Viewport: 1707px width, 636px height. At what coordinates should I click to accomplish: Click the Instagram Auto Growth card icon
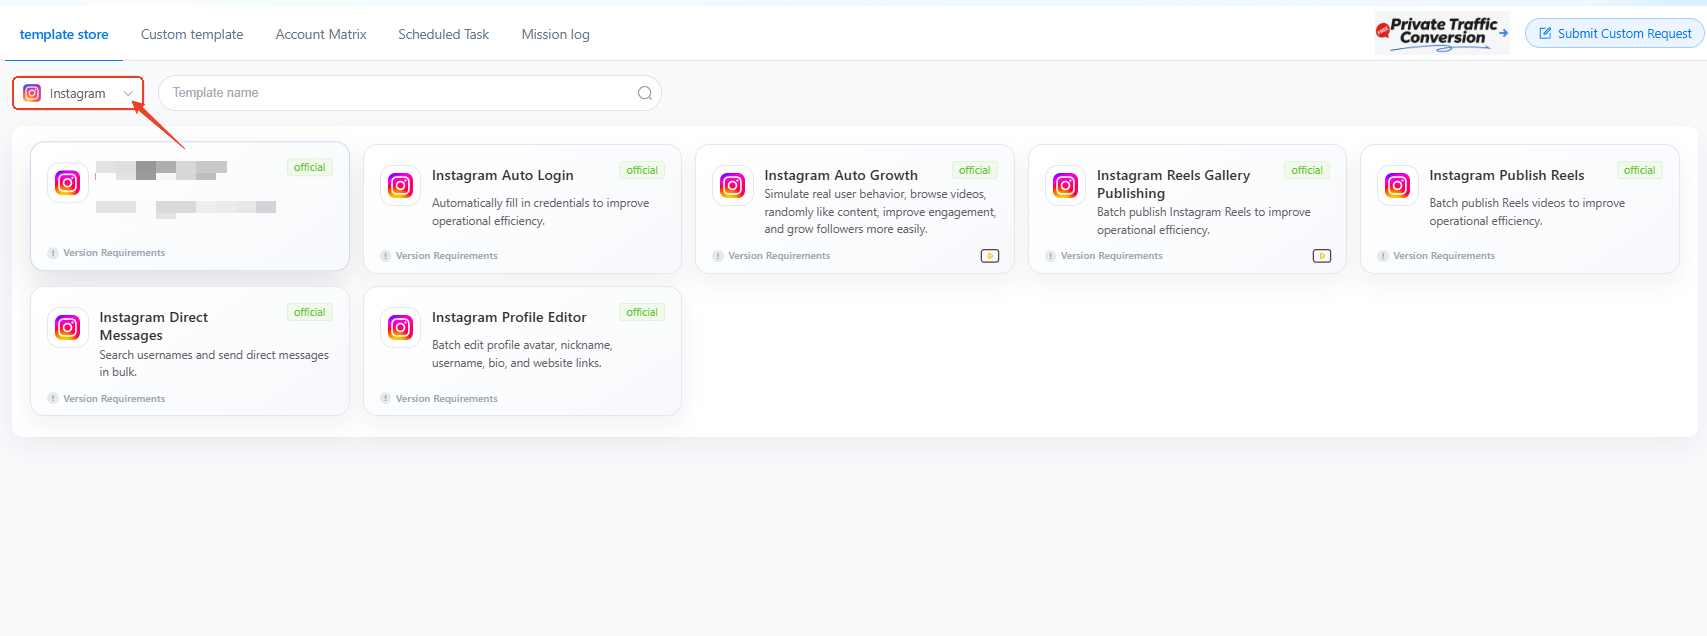click(x=733, y=185)
